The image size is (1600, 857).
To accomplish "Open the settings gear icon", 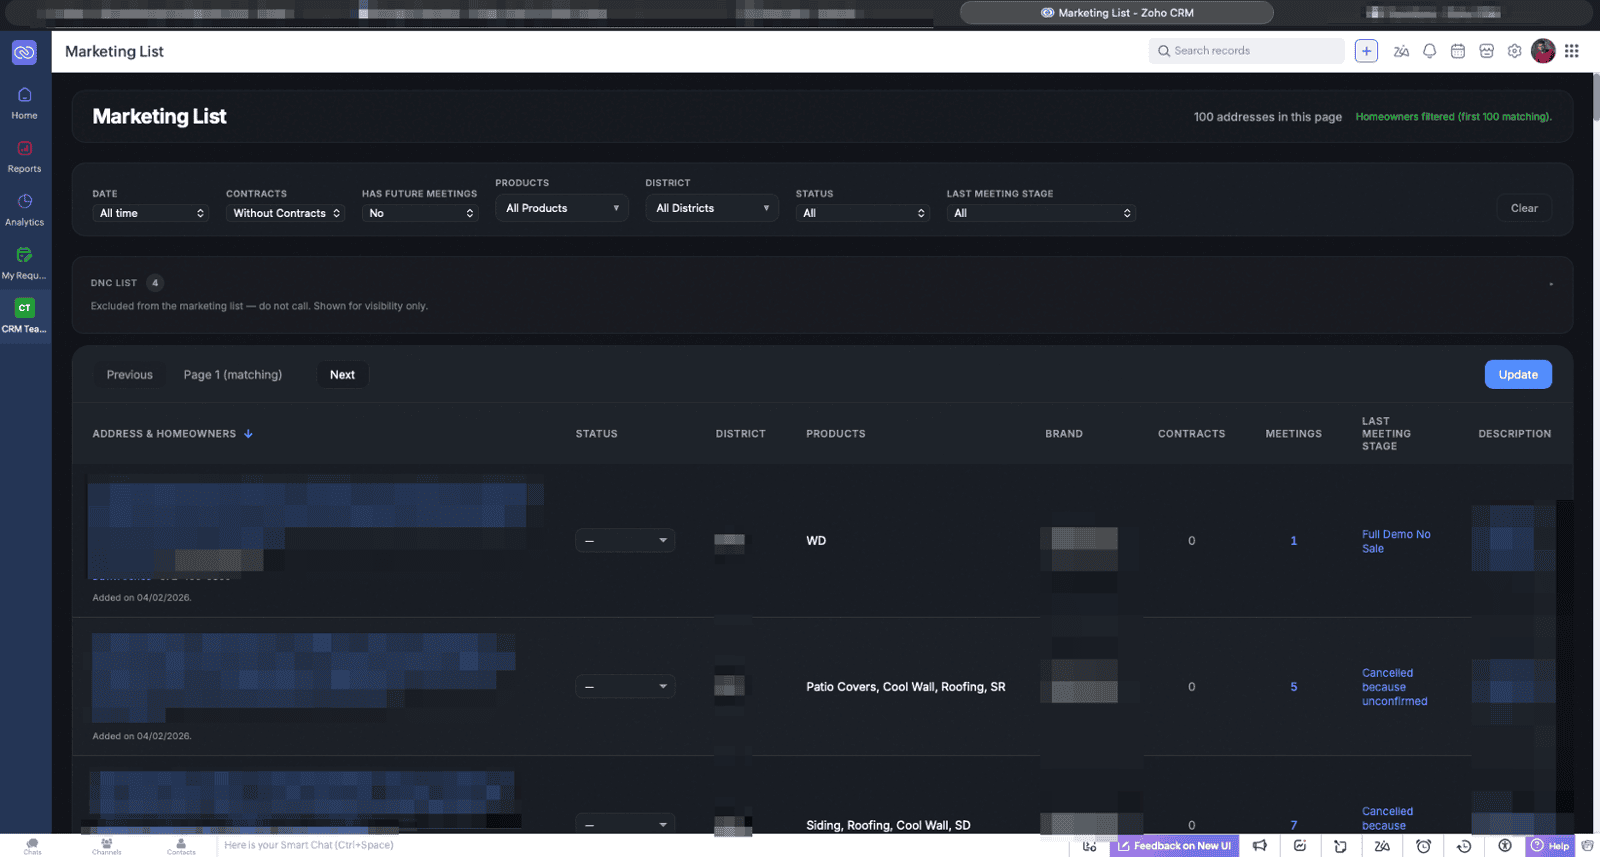I will [x=1514, y=51].
